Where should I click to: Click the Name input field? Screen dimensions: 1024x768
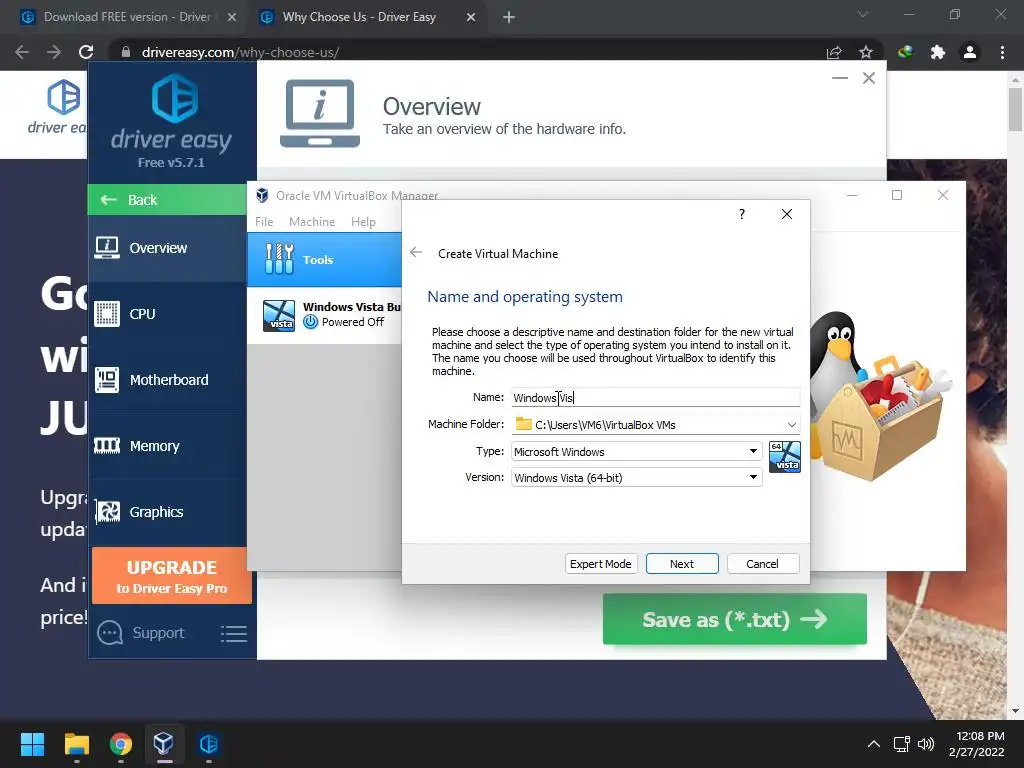[x=655, y=397]
